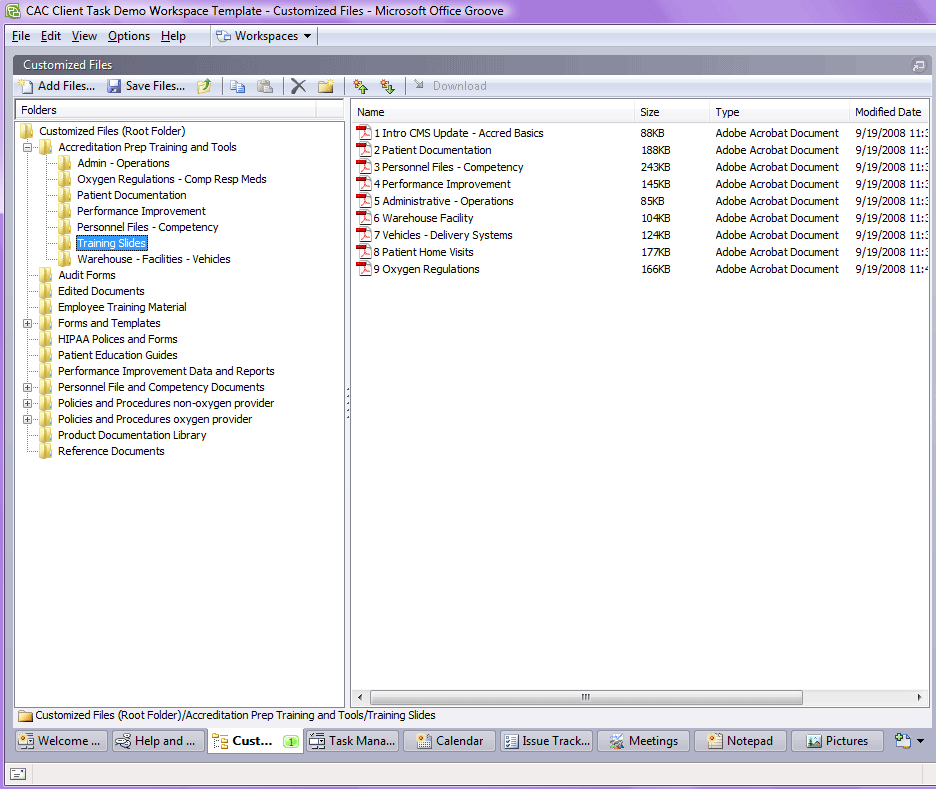The height and width of the screenshot is (789, 936).
Task: Click PDF icon of 6 Warehouse Facility
Action: 364,218
